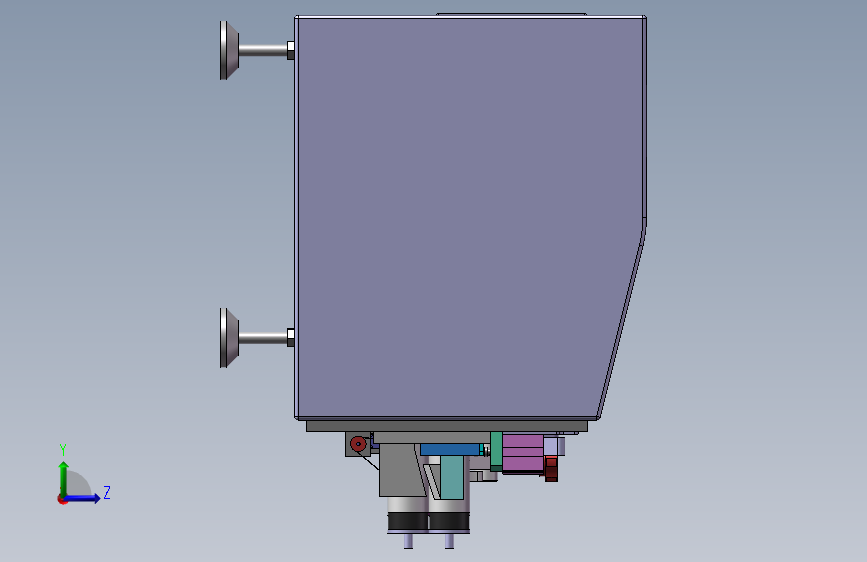Viewport: 867px width, 562px height.
Task: Select the blue Z-axis arrow of the triad
Action: tap(83, 498)
